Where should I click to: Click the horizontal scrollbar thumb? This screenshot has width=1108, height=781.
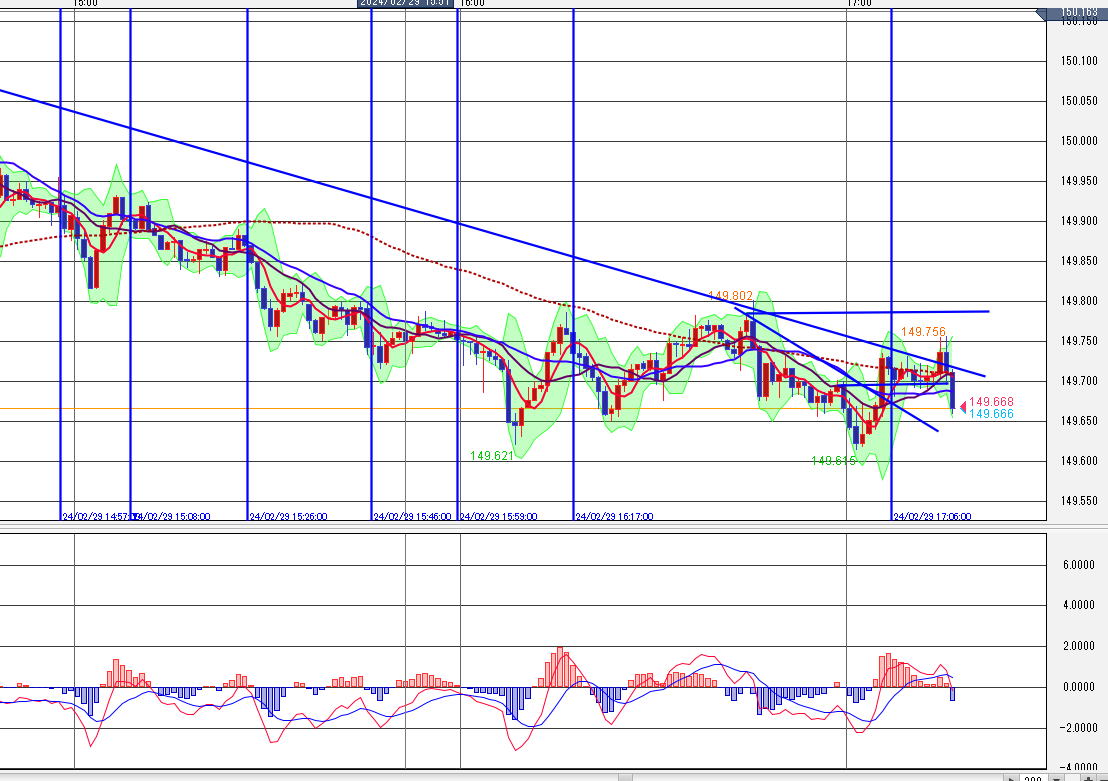click(x=626, y=777)
